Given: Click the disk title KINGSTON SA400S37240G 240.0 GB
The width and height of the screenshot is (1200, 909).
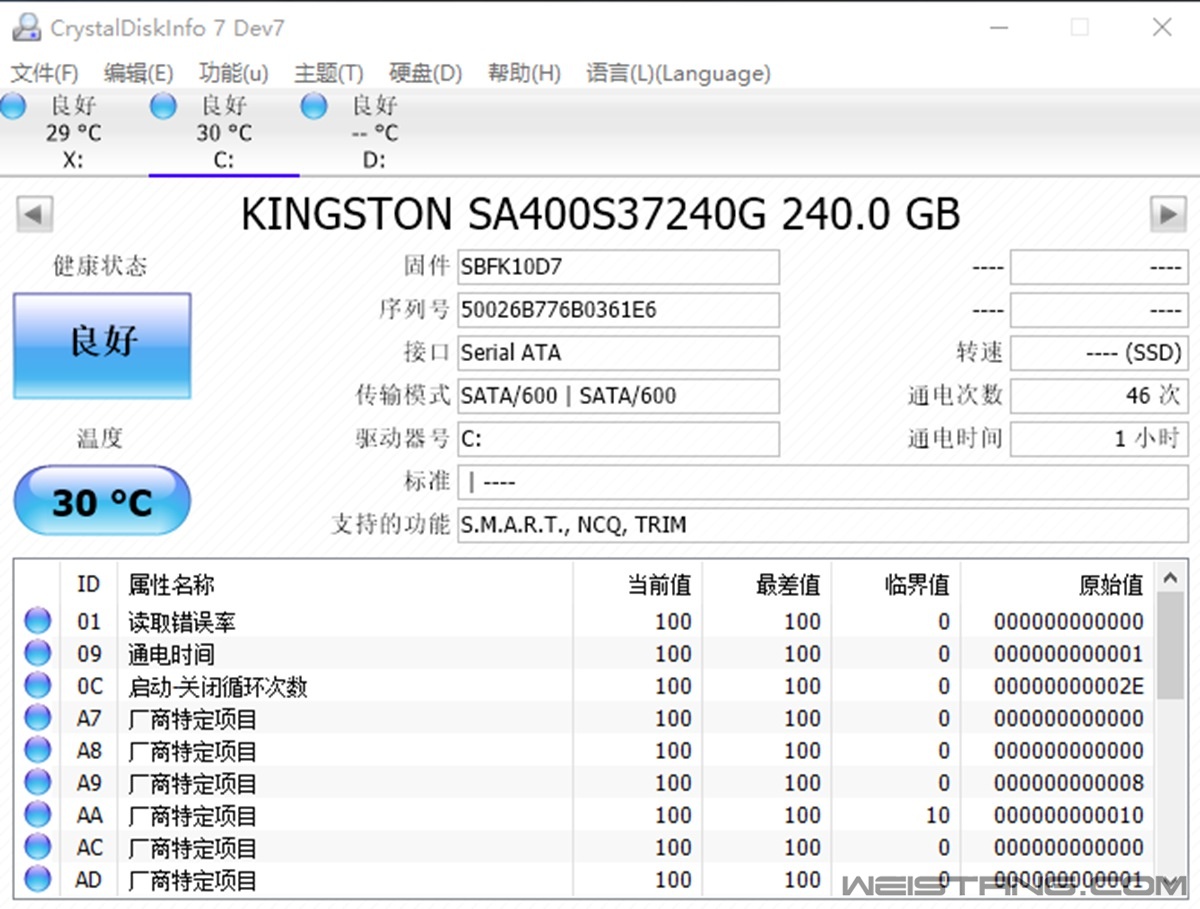Looking at the screenshot, I should pos(600,214).
